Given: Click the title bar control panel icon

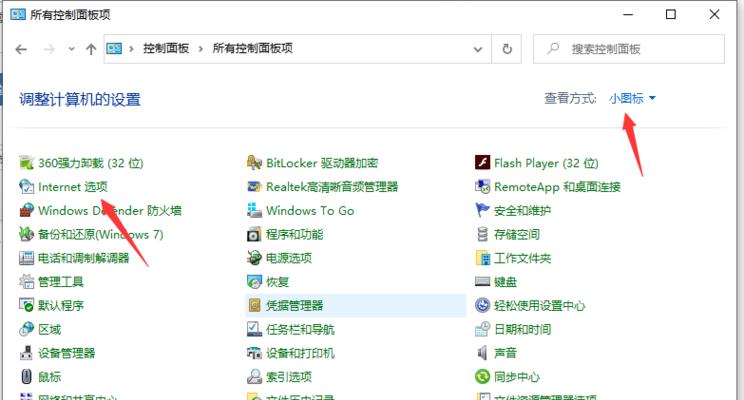Looking at the screenshot, I should [18, 15].
